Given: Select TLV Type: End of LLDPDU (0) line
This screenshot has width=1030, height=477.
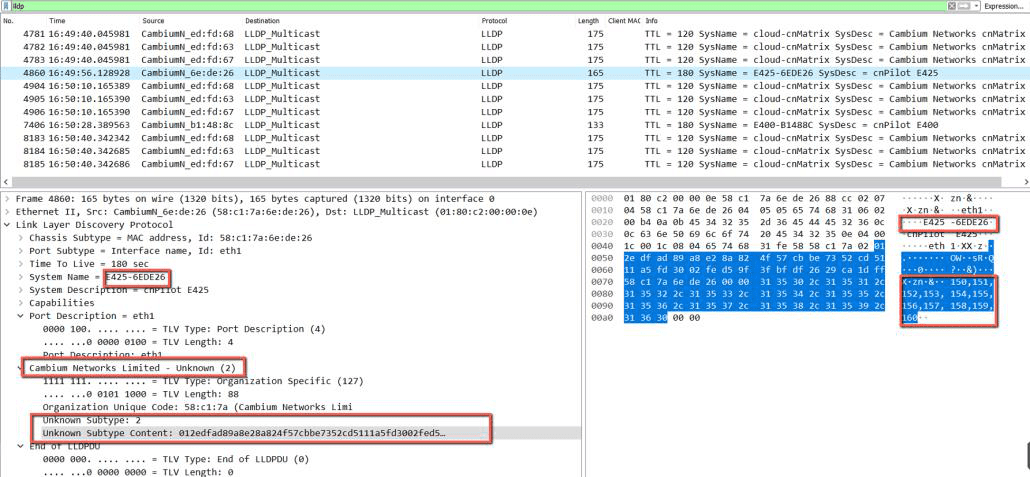Looking at the screenshot, I should (x=175, y=460).
